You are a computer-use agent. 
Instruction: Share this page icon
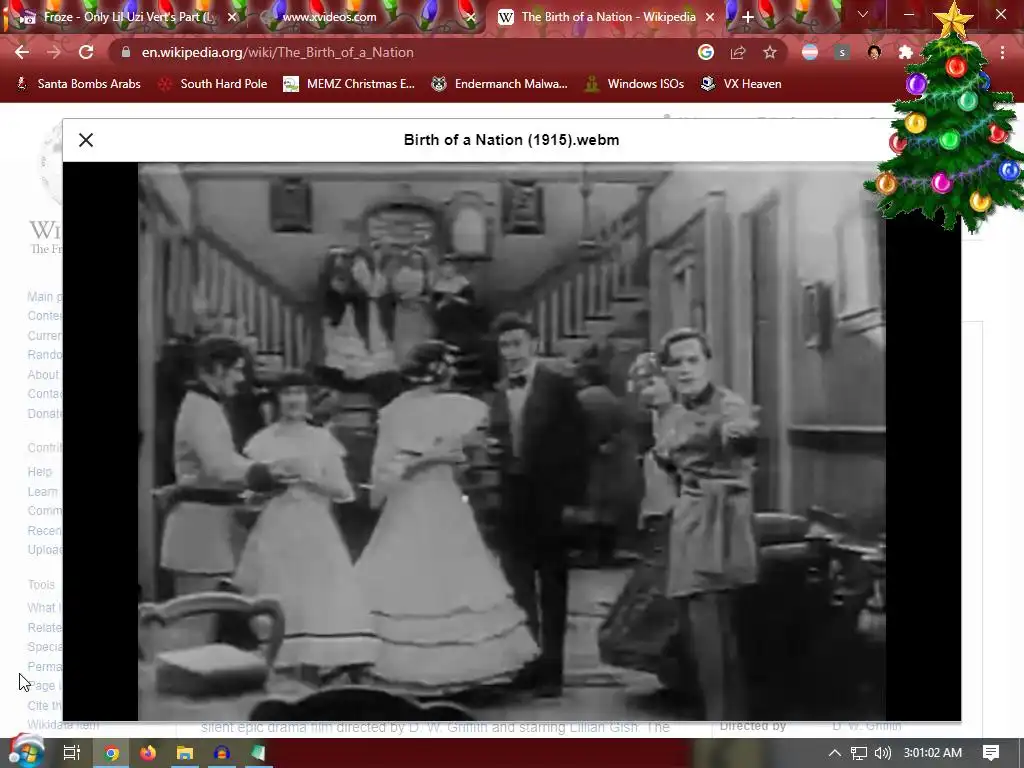(738, 52)
